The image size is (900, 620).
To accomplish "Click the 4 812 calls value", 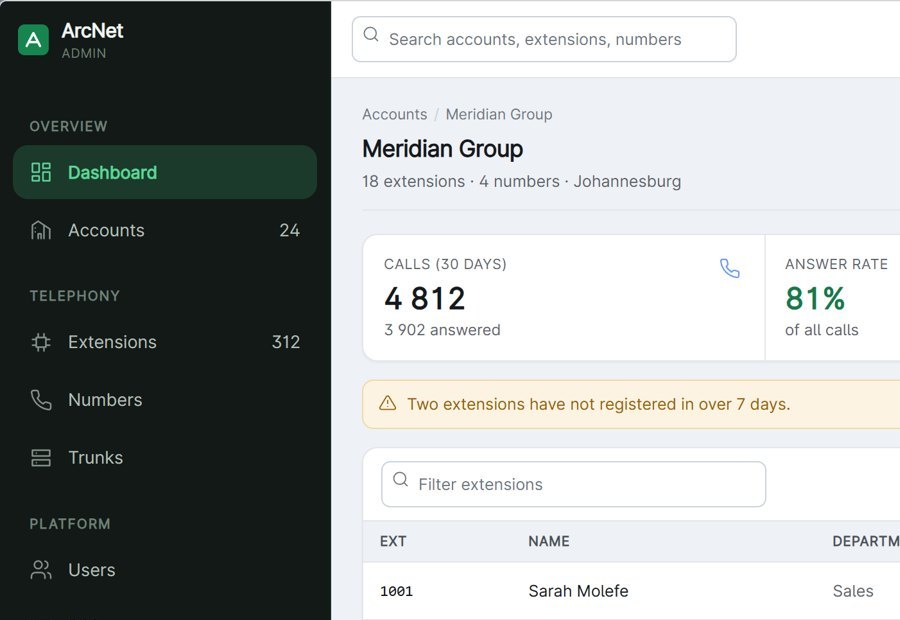I will pos(425,299).
